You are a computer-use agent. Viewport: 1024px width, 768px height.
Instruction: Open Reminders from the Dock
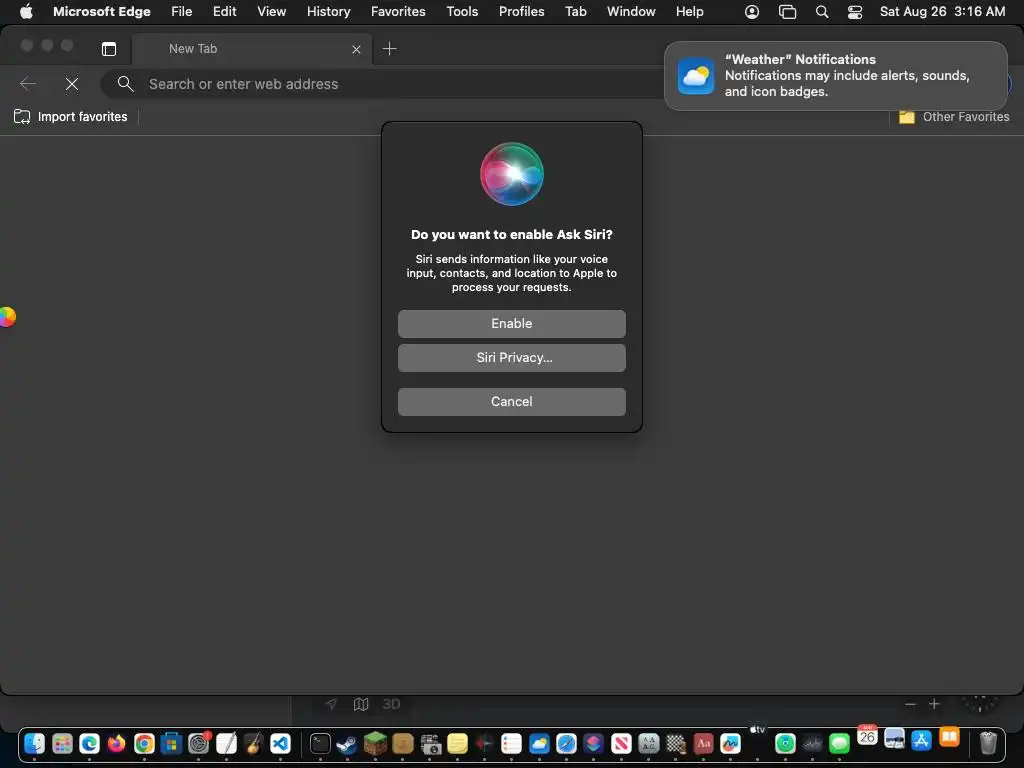pos(511,743)
